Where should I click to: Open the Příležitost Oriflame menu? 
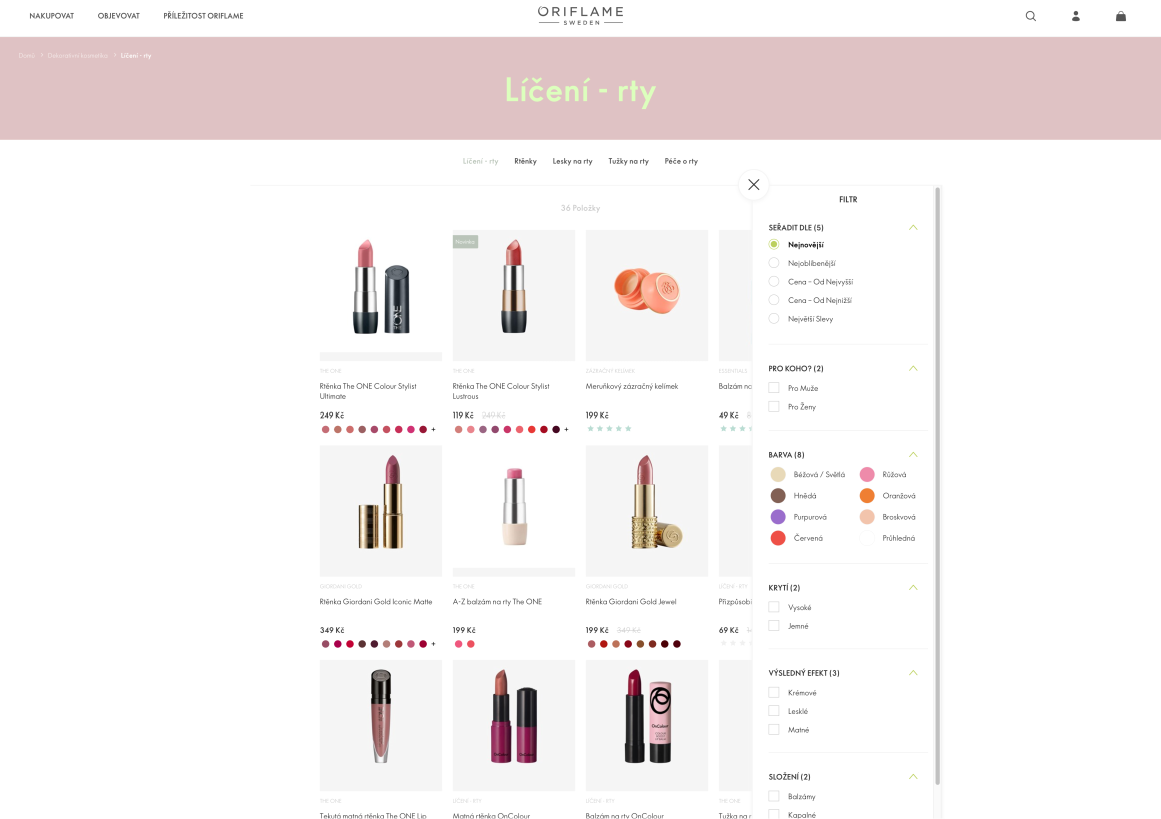pyautogui.click(x=203, y=16)
